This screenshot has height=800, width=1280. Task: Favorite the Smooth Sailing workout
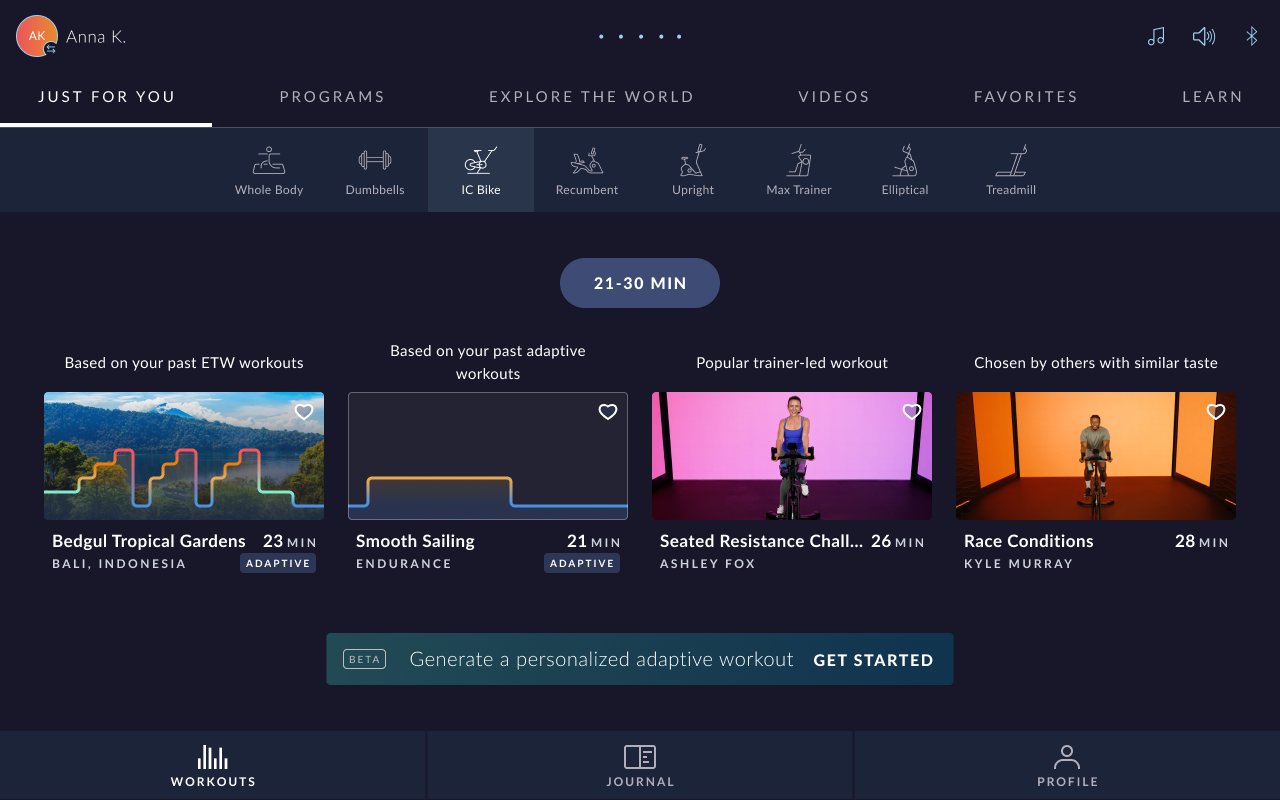pyautogui.click(x=608, y=412)
